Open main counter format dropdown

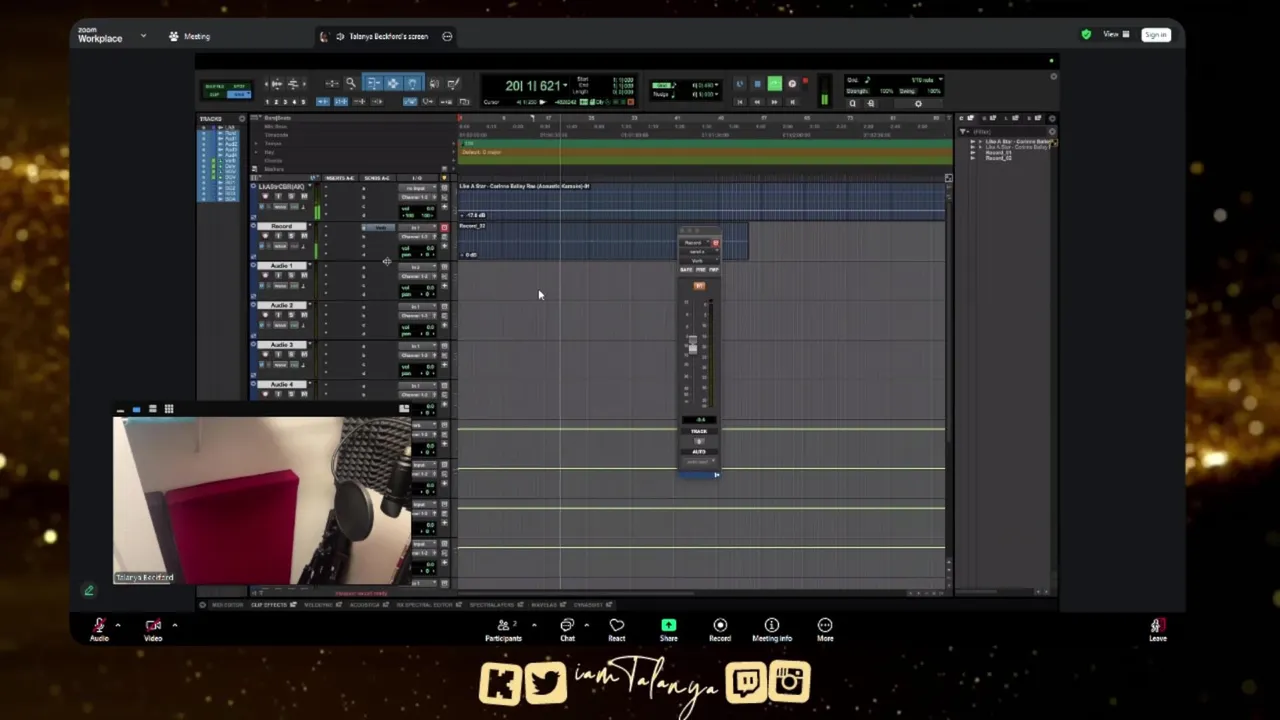pyautogui.click(x=565, y=85)
